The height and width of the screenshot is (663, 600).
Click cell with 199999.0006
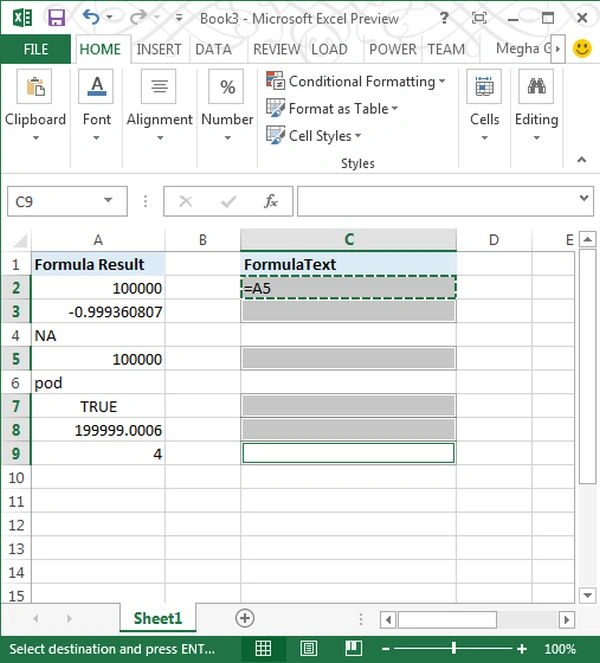98,430
